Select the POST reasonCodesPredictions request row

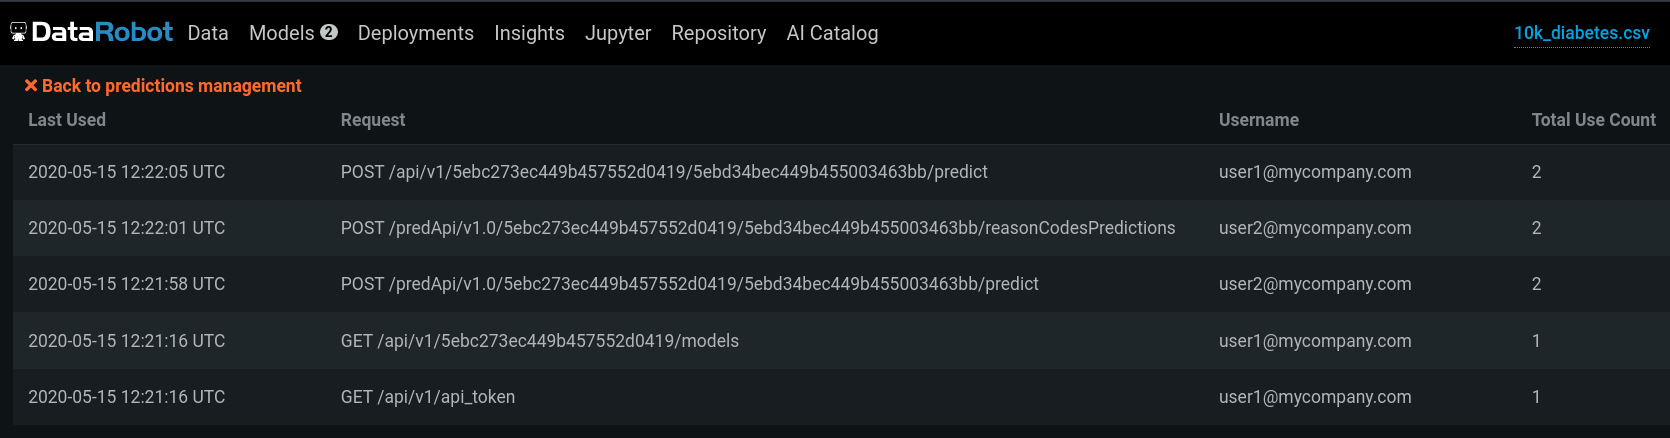click(x=757, y=228)
